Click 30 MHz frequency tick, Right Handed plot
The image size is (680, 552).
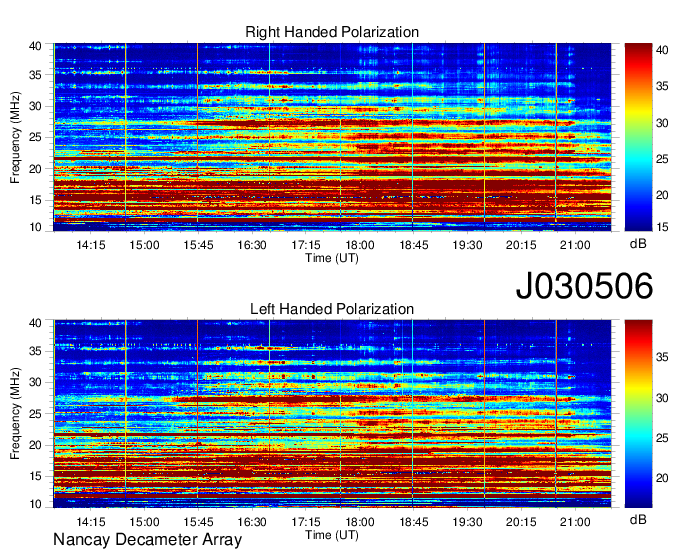(35, 106)
